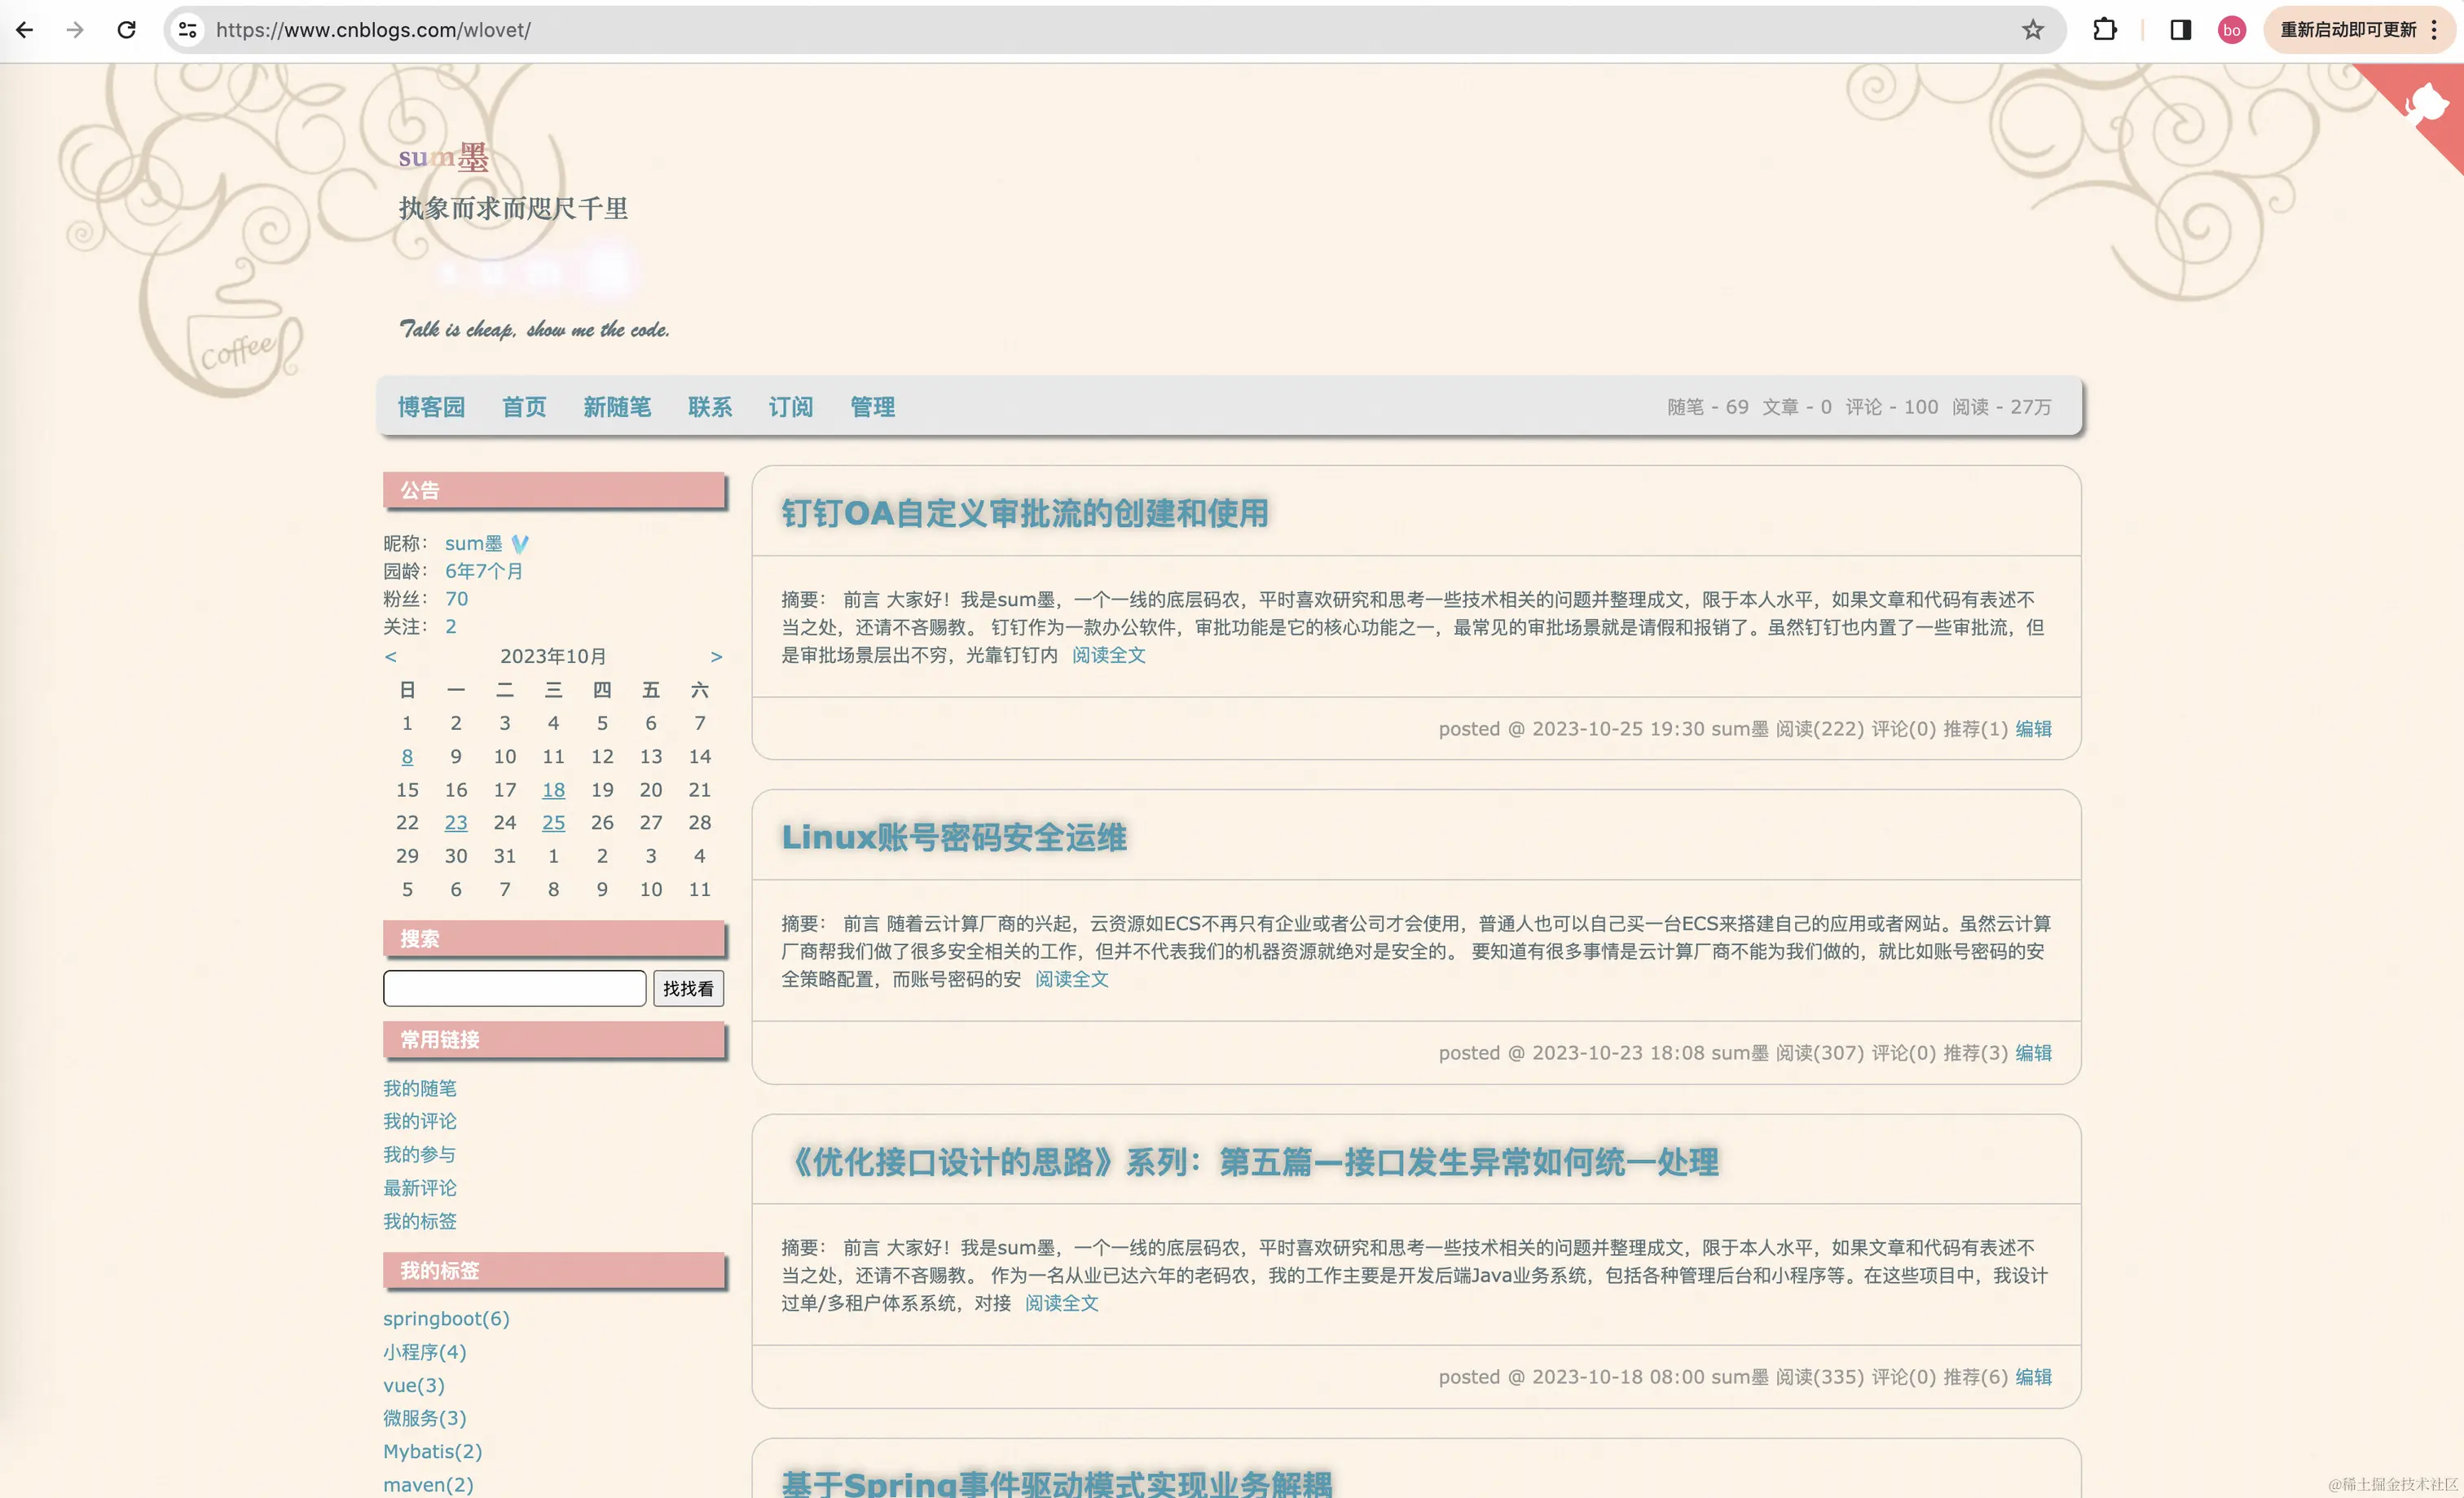Open 联系 navigation item
Image resolution: width=2464 pixels, height=1498 pixels.
point(710,407)
